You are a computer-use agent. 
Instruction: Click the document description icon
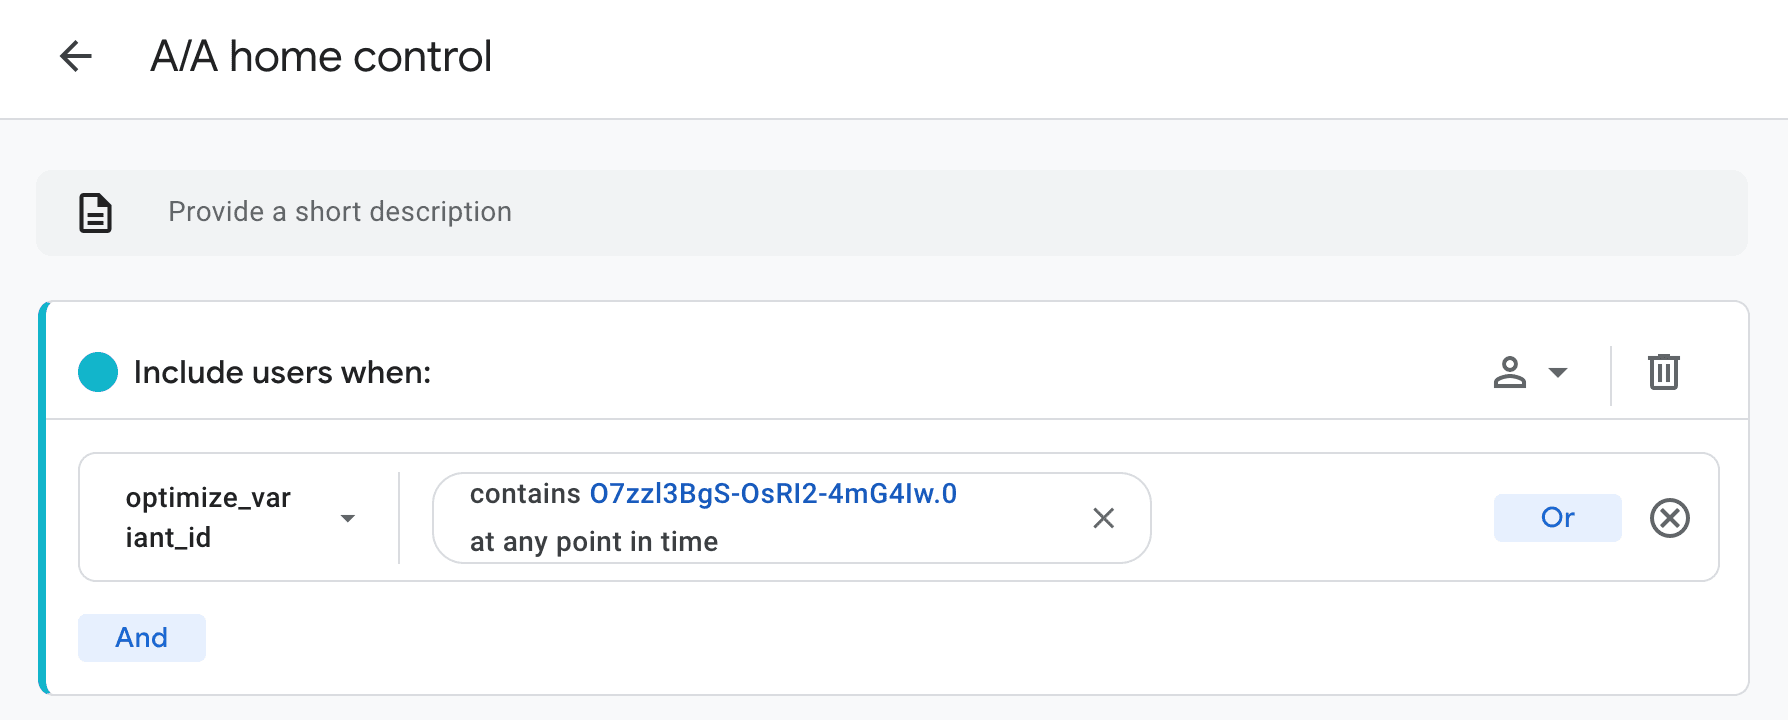click(95, 213)
